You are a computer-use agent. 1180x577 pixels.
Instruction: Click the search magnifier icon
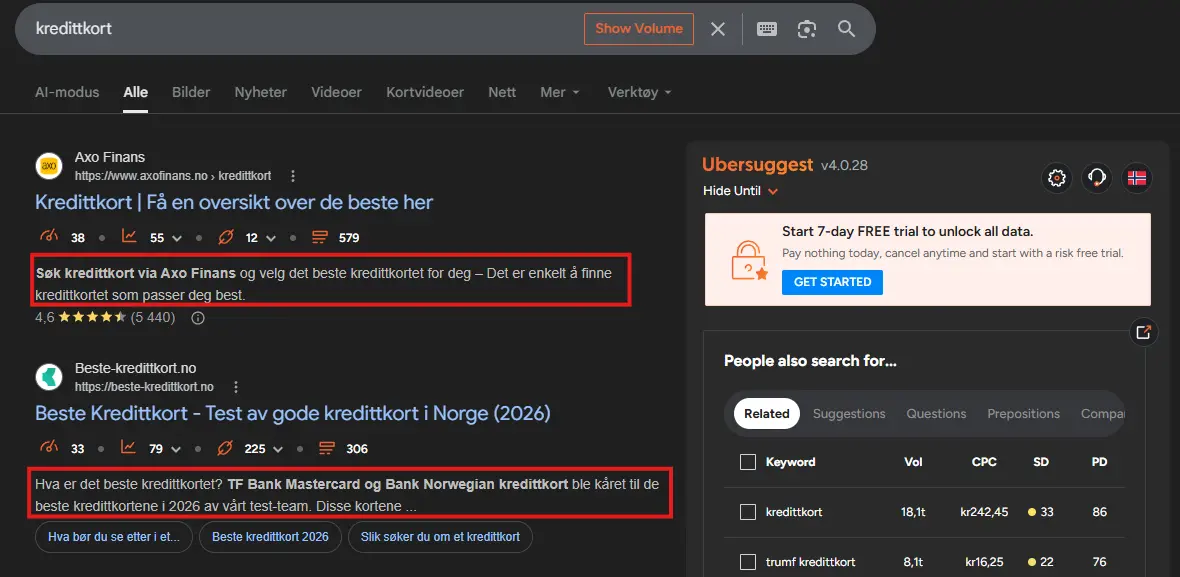[846, 29]
